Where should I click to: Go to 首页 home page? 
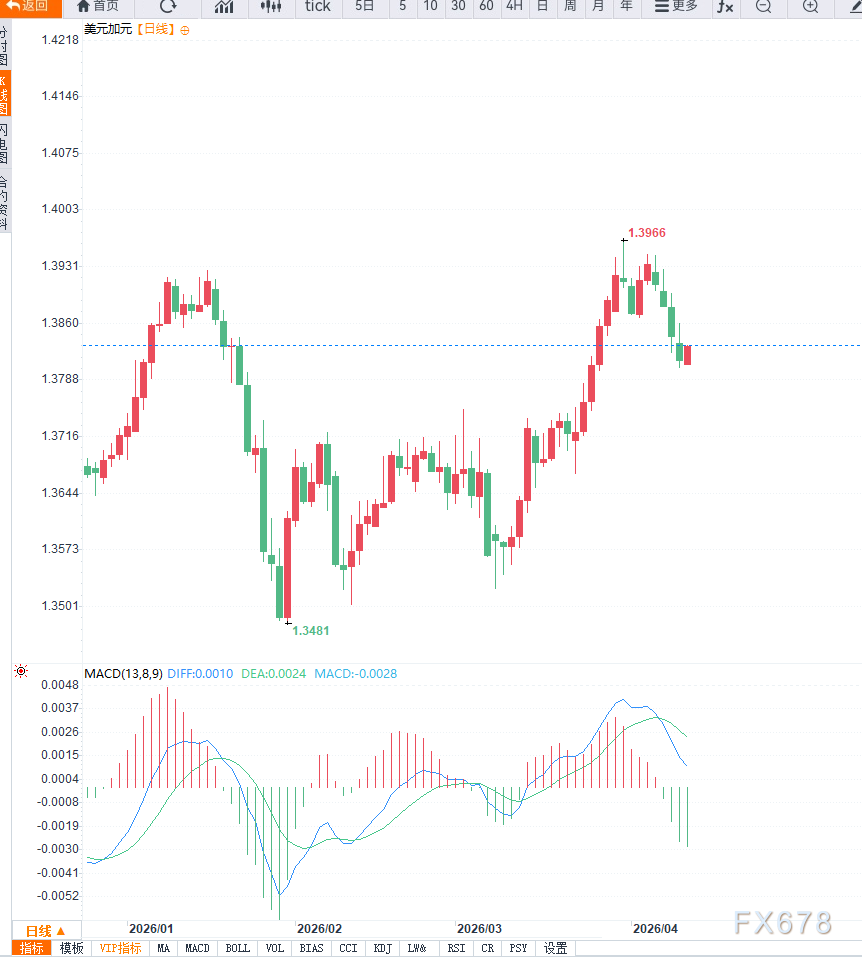coord(97,6)
